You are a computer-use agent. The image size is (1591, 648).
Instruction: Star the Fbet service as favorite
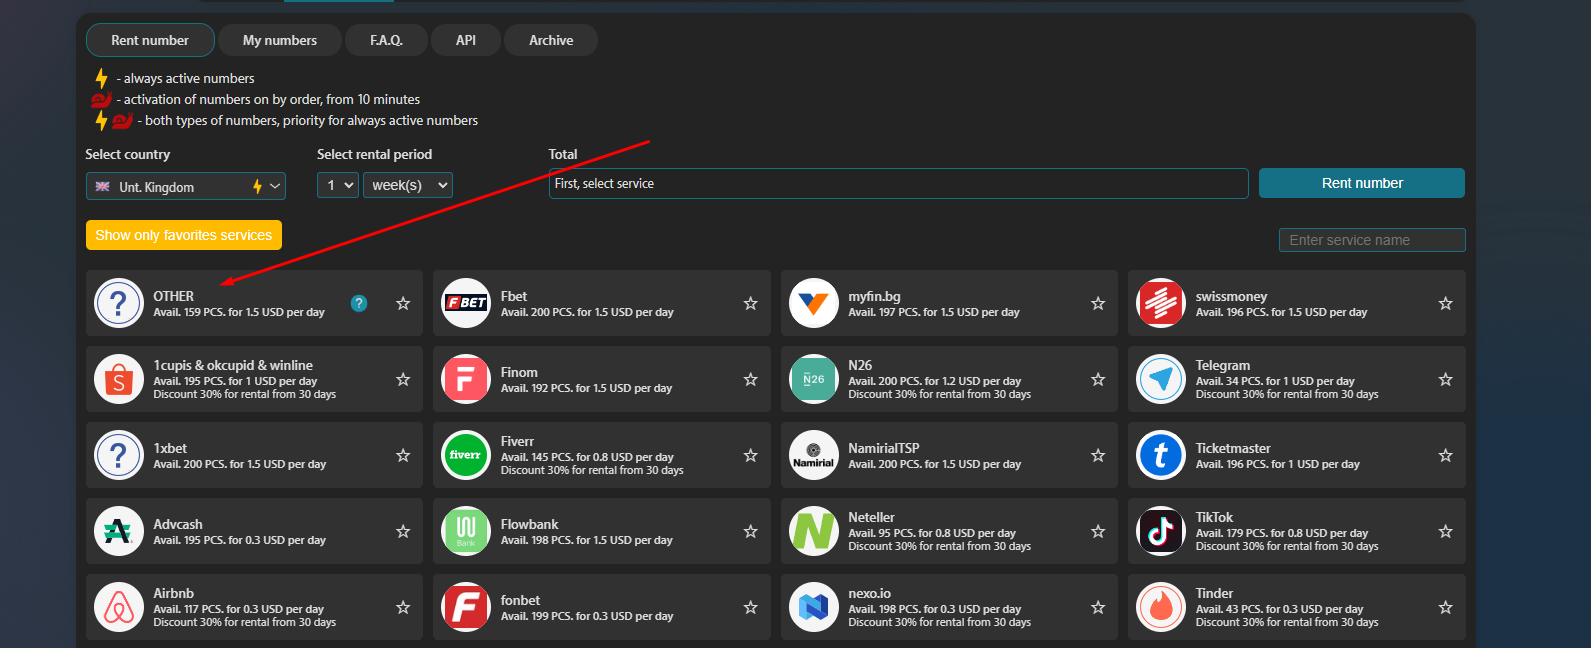pyautogui.click(x=751, y=303)
